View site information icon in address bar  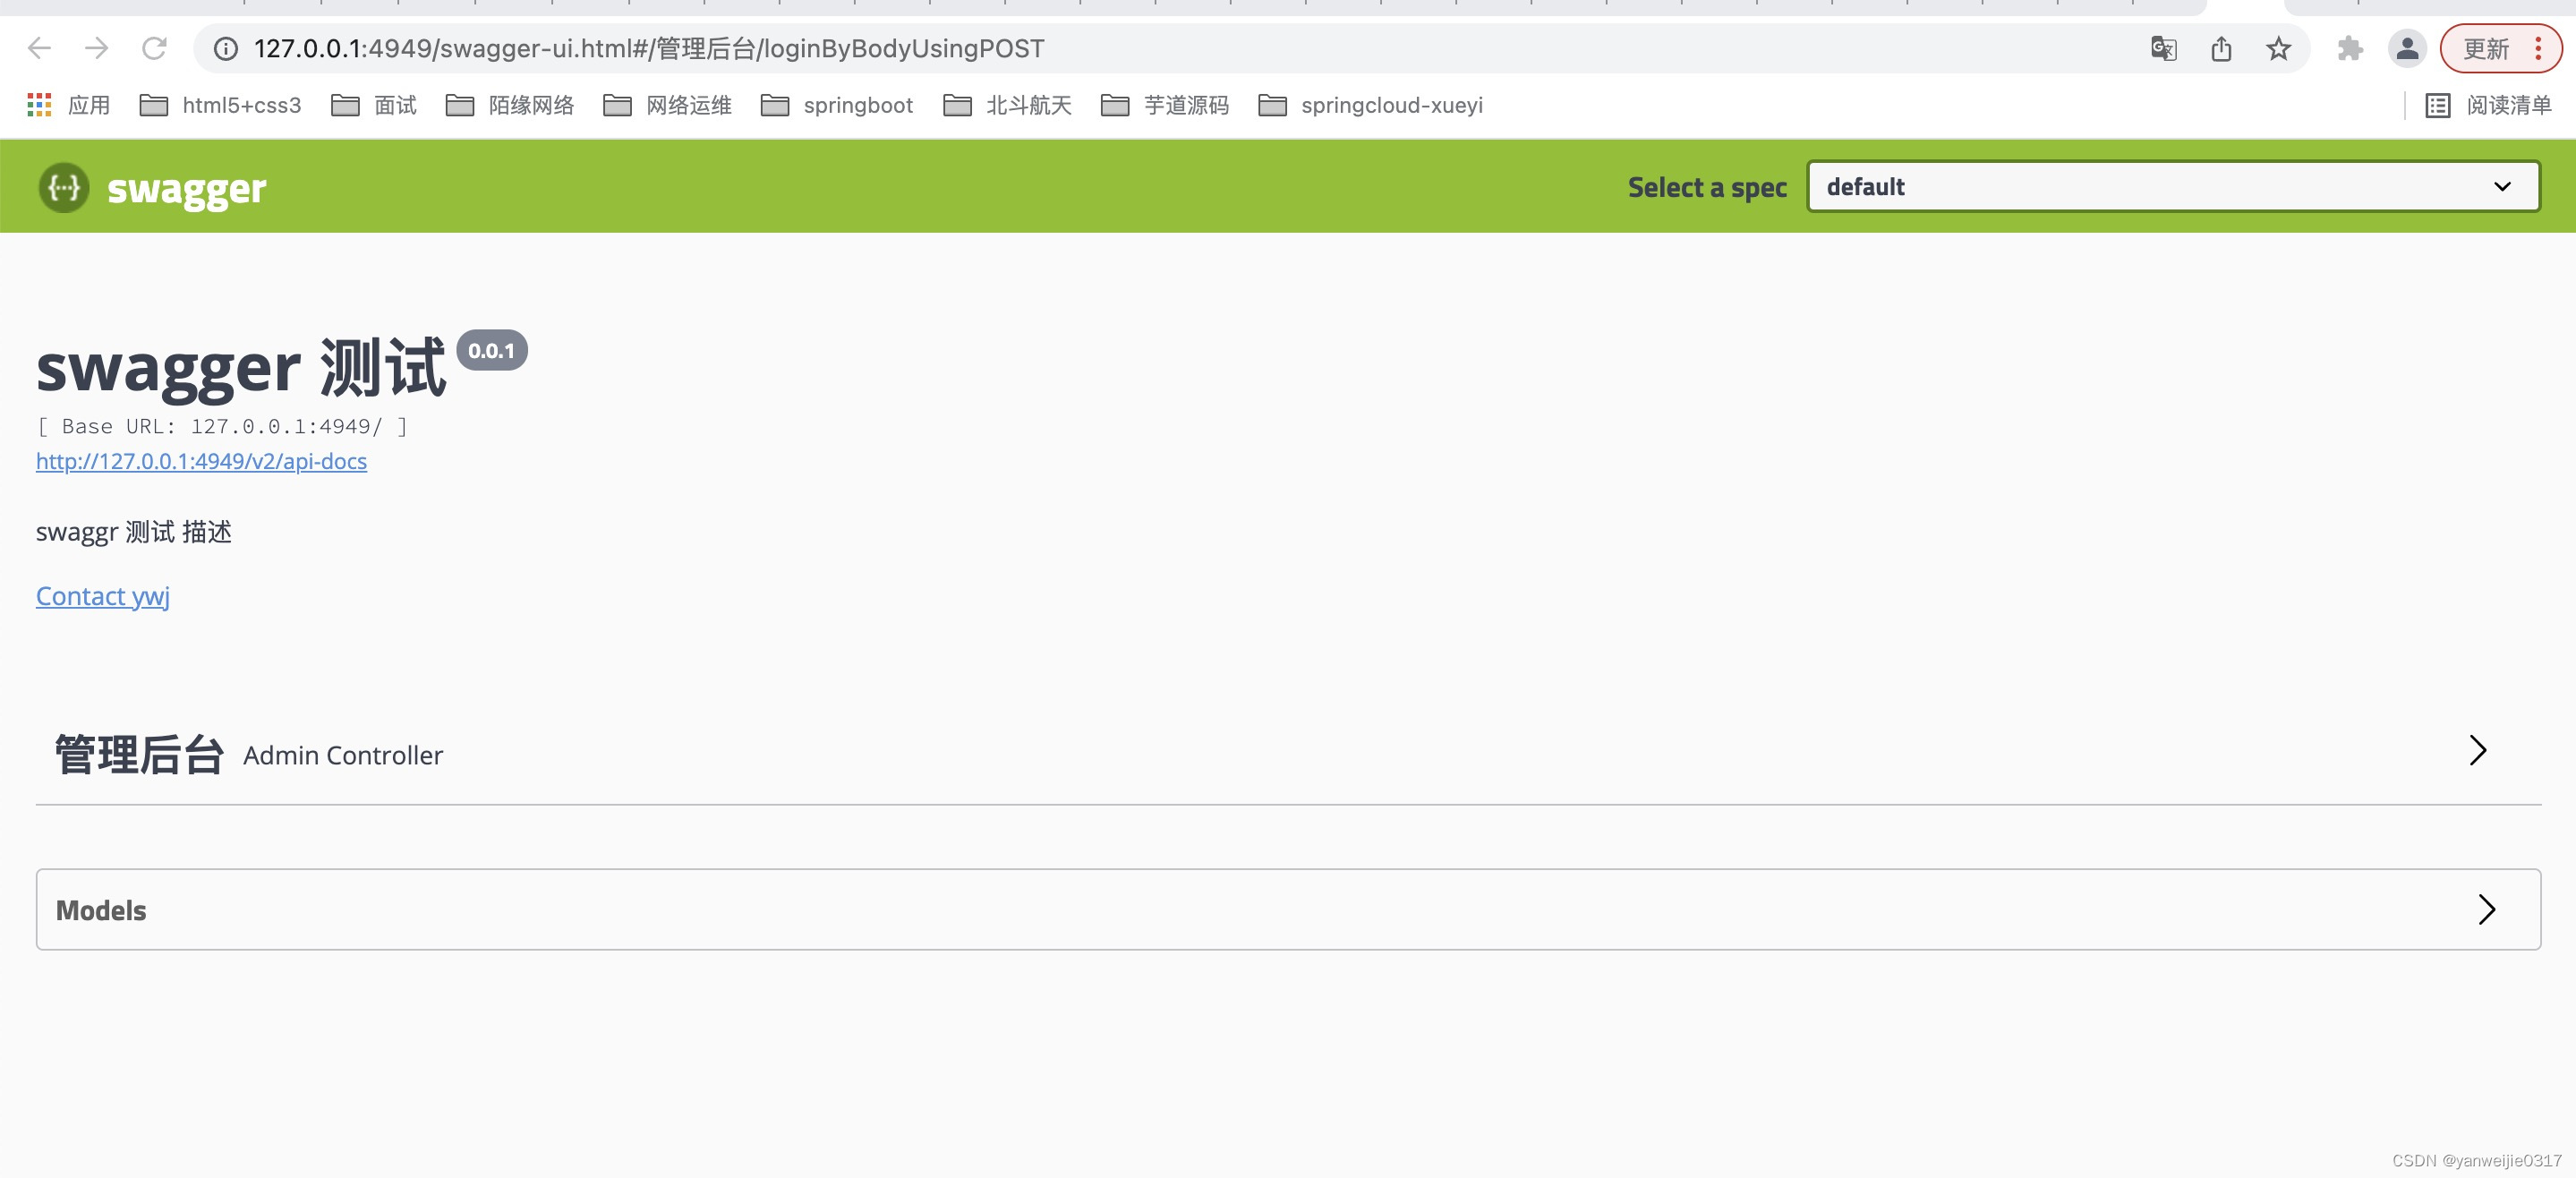point(226,48)
